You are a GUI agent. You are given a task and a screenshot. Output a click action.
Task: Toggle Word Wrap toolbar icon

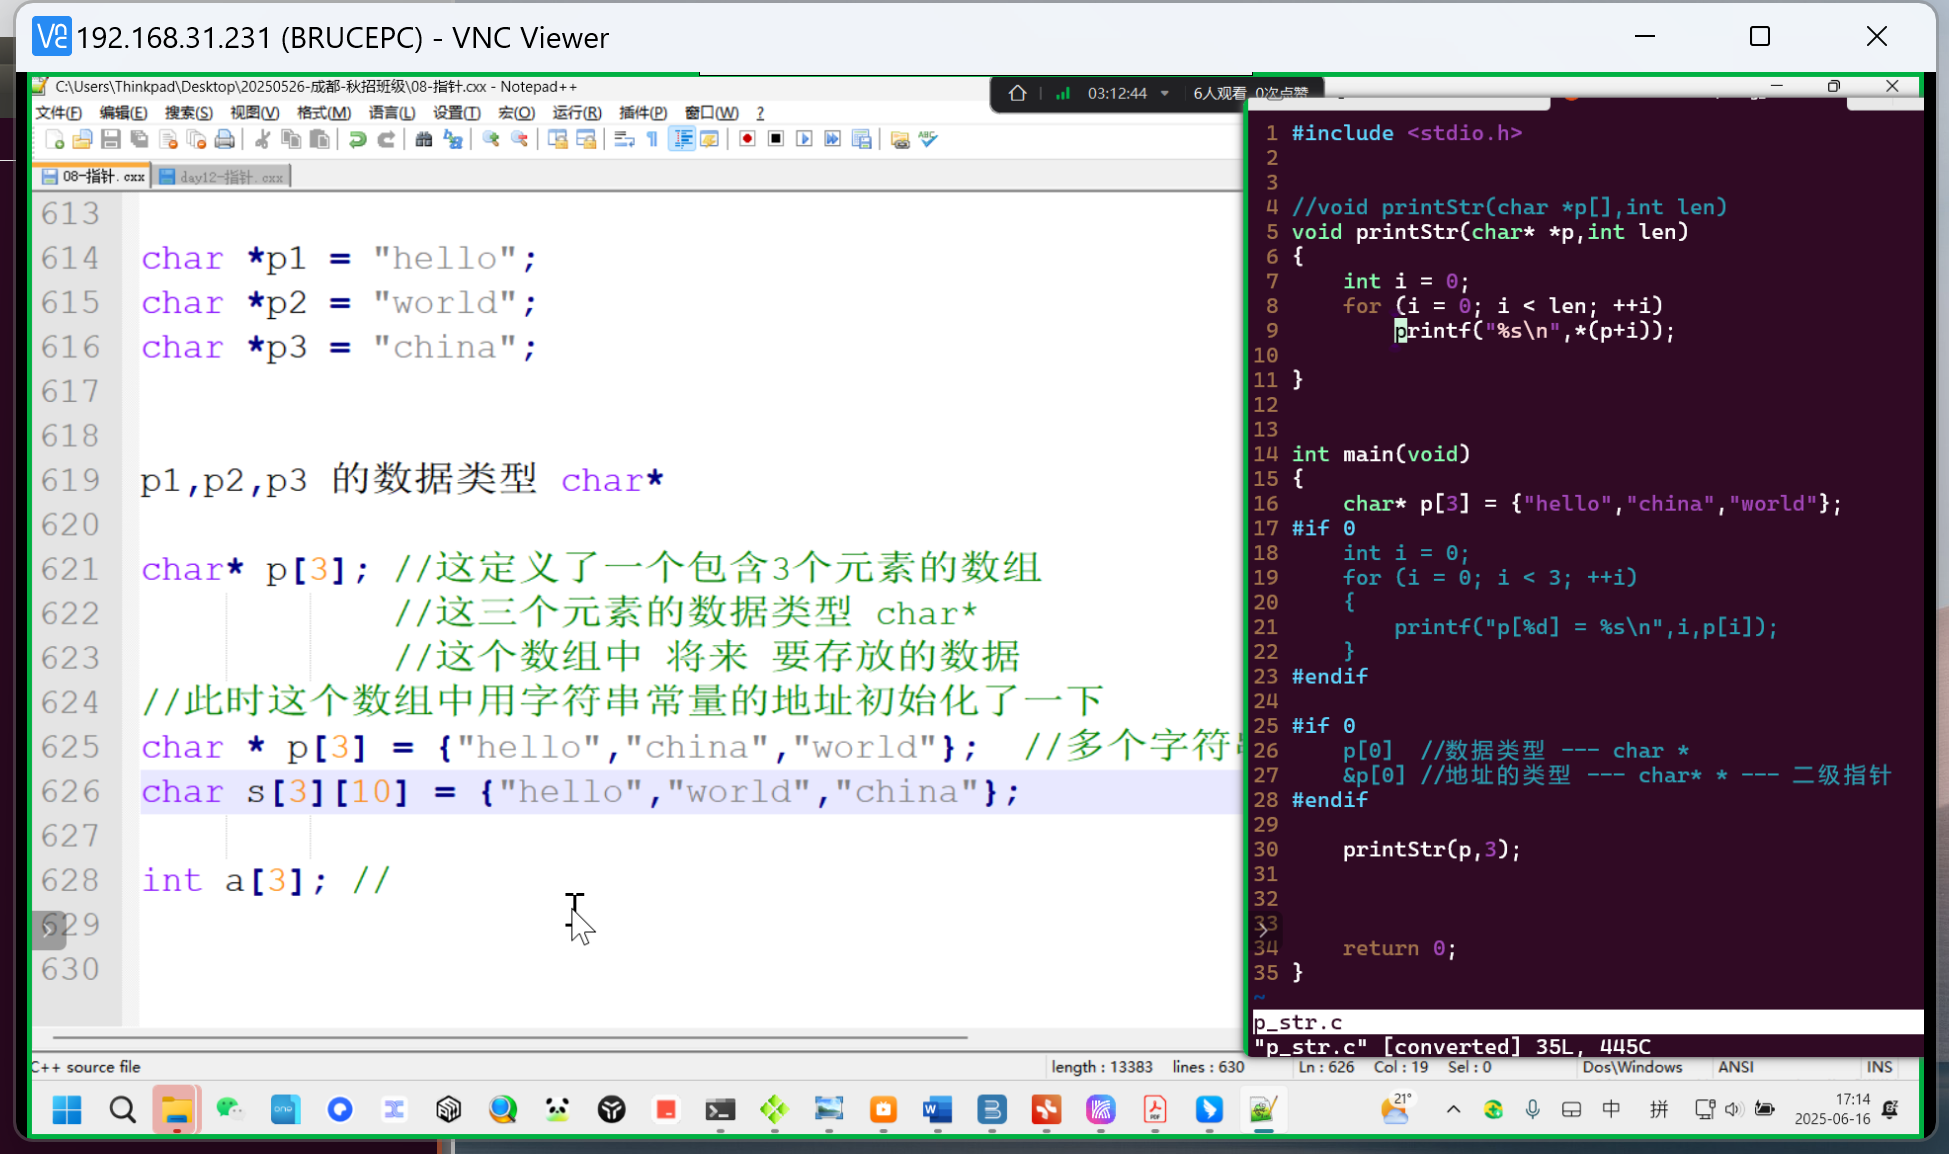click(x=624, y=139)
